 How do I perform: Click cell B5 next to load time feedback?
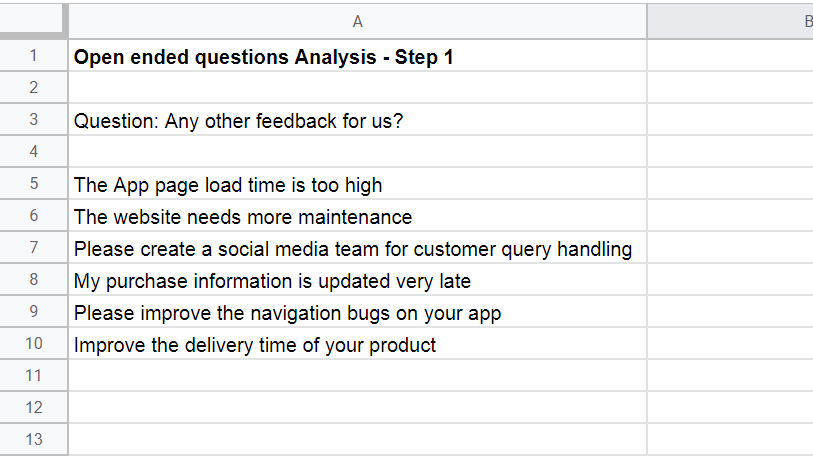731,184
